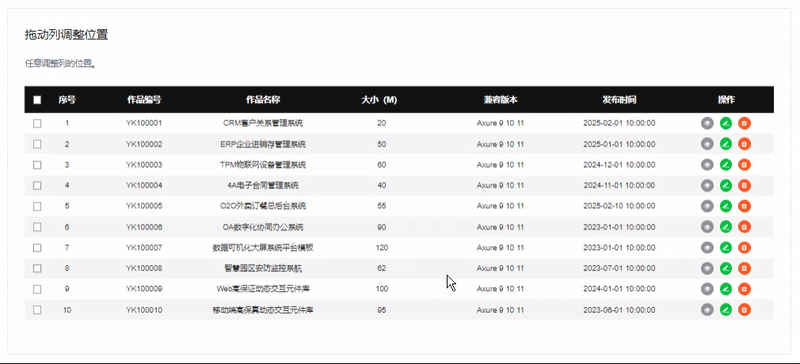The height and width of the screenshot is (364, 800).
Task: Click the 兼容版本 column header
Action: [x=501, y=100]
